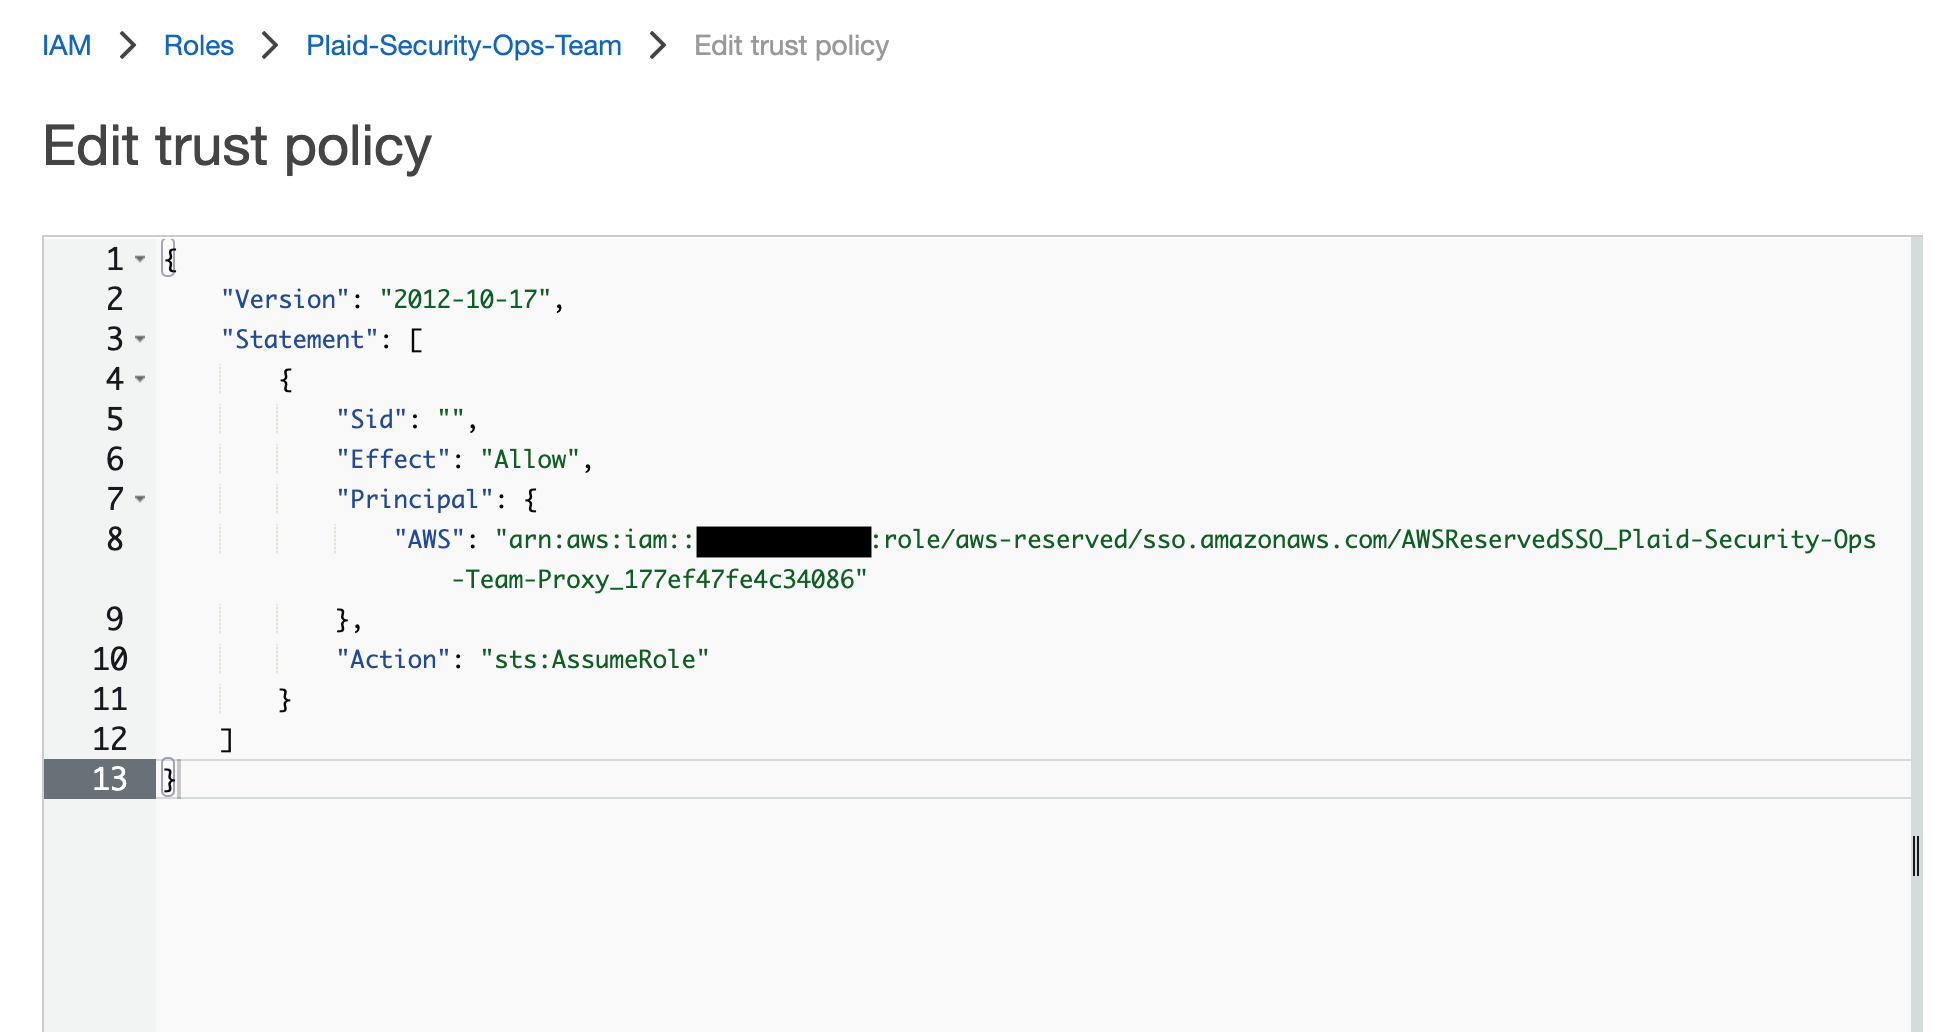1942x1032 pixels.
Task: Place cursor after closing brace on line 13
Action: (x=178, y=779)
